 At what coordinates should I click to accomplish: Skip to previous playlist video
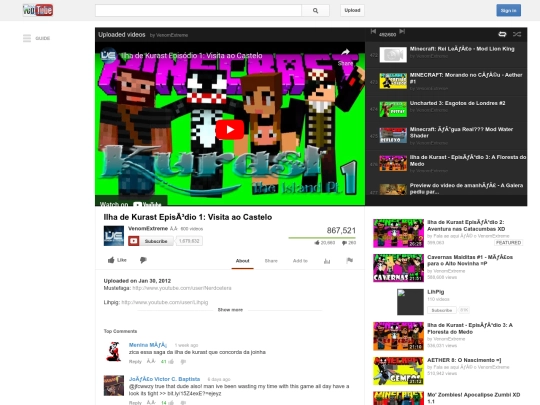373,32
